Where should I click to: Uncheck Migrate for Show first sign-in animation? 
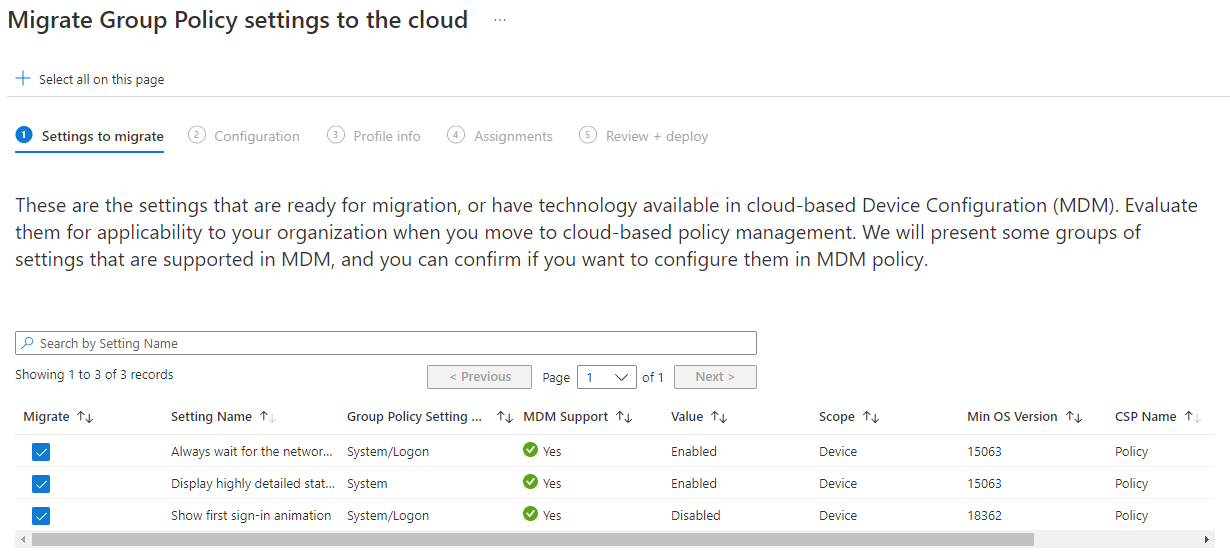pos(41,516)
